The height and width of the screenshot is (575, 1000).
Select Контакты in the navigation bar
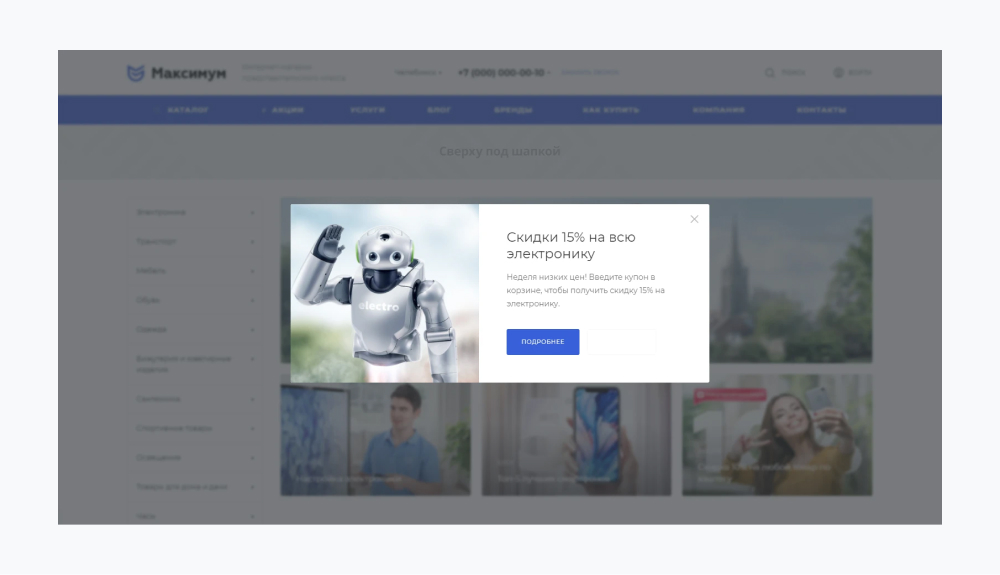click(x=821, y=110)
